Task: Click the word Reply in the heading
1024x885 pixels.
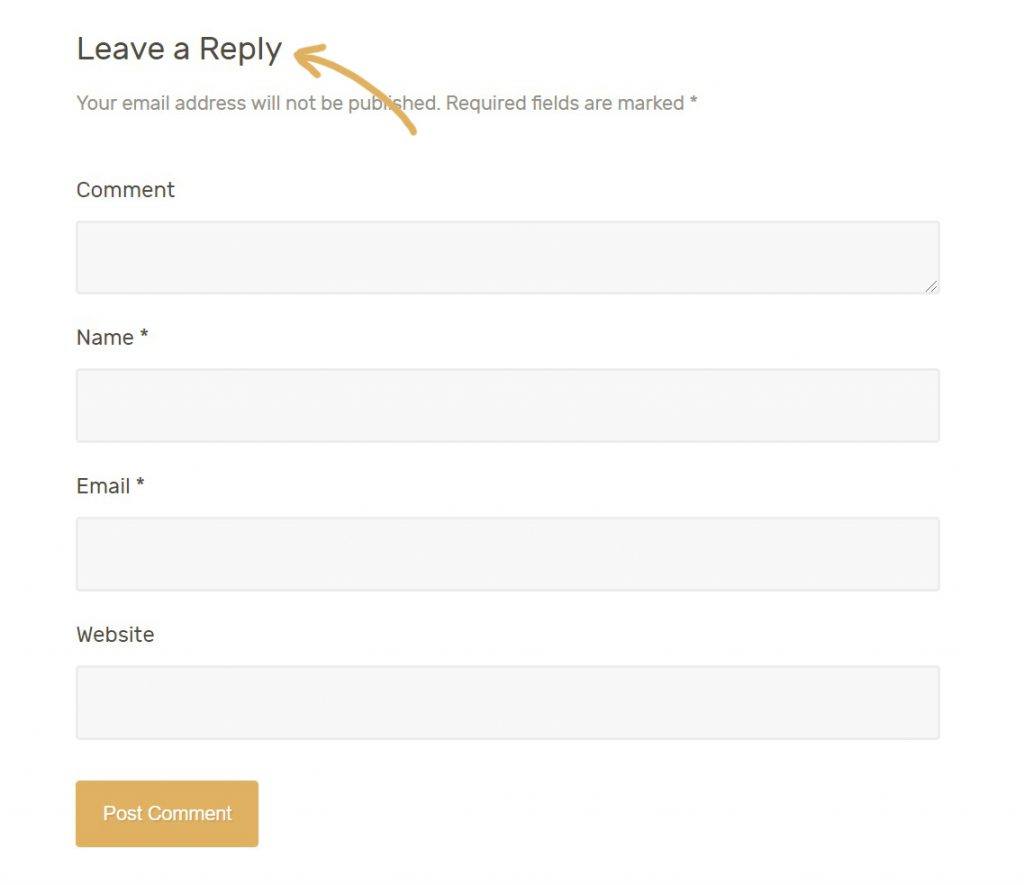Action: (240, 50)
